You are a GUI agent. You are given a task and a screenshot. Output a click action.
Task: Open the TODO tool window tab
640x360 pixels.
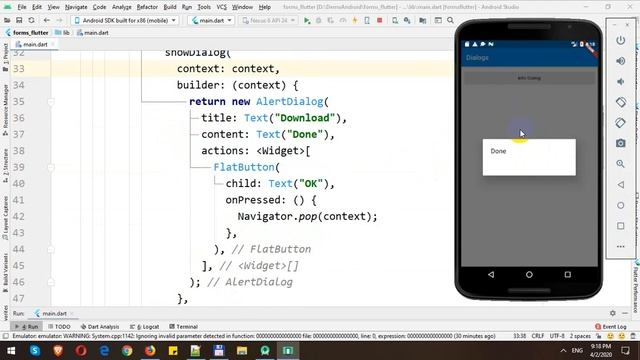pyautogui.click(x=60, y=327)
